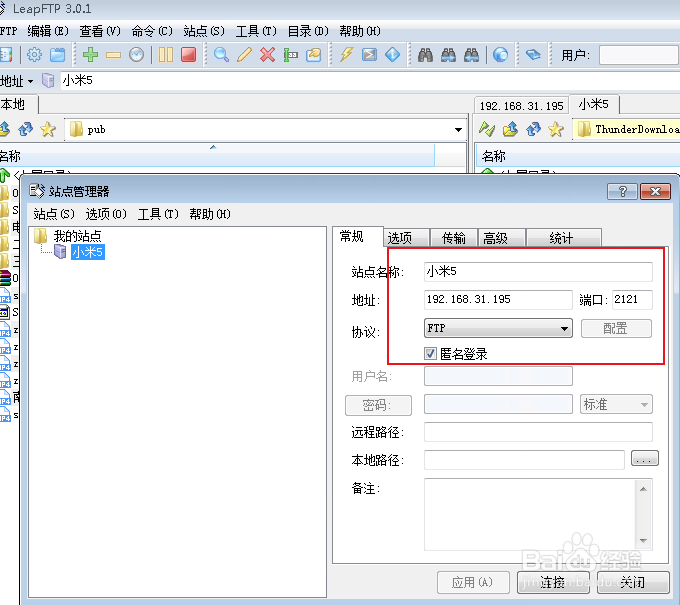The height and width of the screenshot is (605, 680).
Task: Click the 关闭 button
Action: tap(633, 582)
